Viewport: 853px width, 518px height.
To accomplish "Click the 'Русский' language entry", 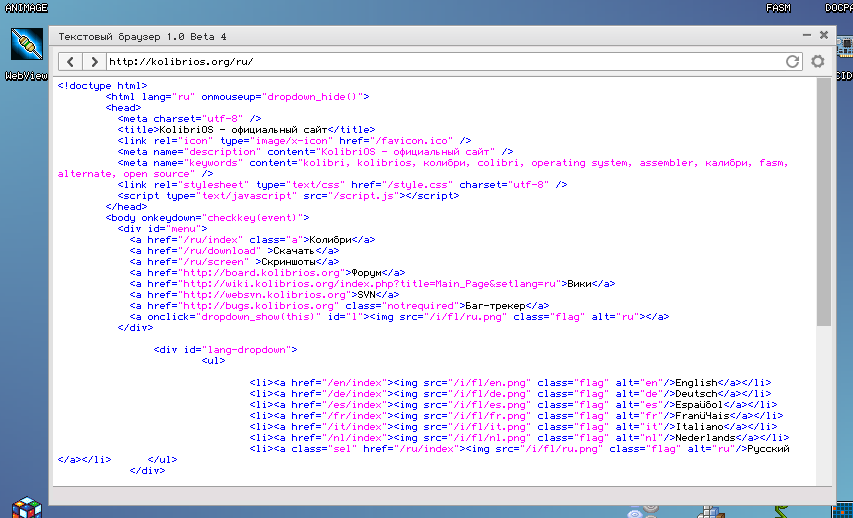I will point(768,449).
